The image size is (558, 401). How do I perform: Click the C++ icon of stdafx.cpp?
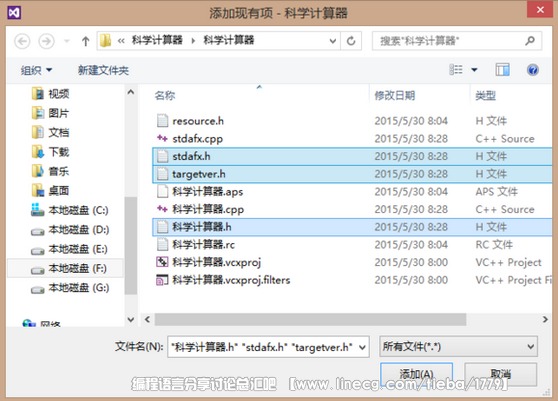162,138
